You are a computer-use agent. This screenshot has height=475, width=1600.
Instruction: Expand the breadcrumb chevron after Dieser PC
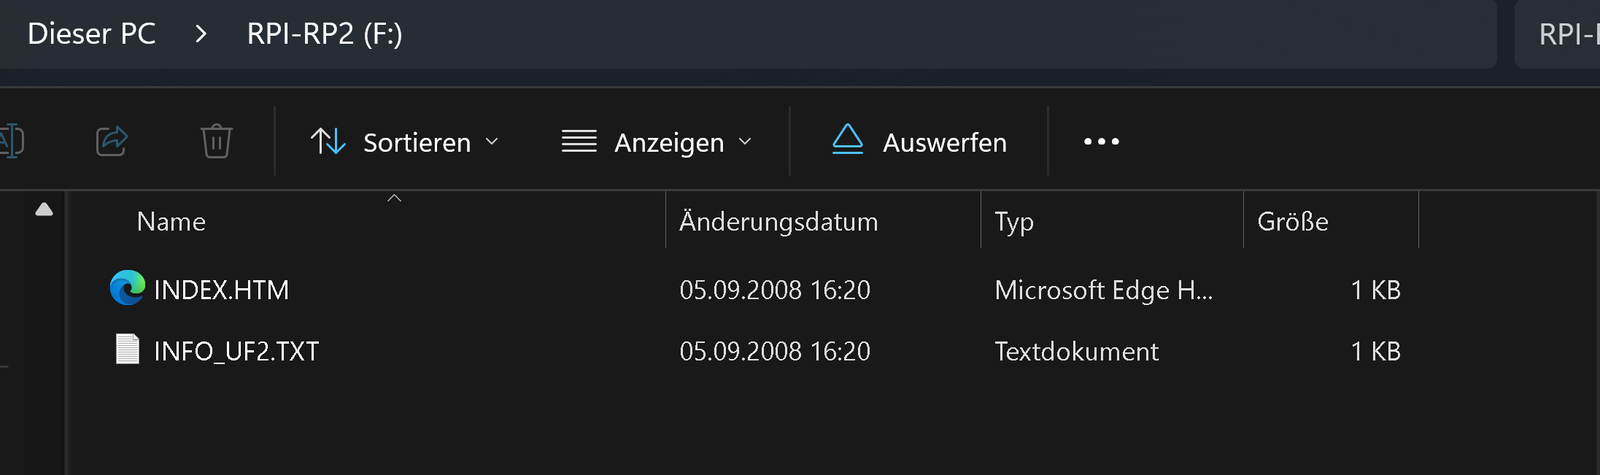(201, 34)
